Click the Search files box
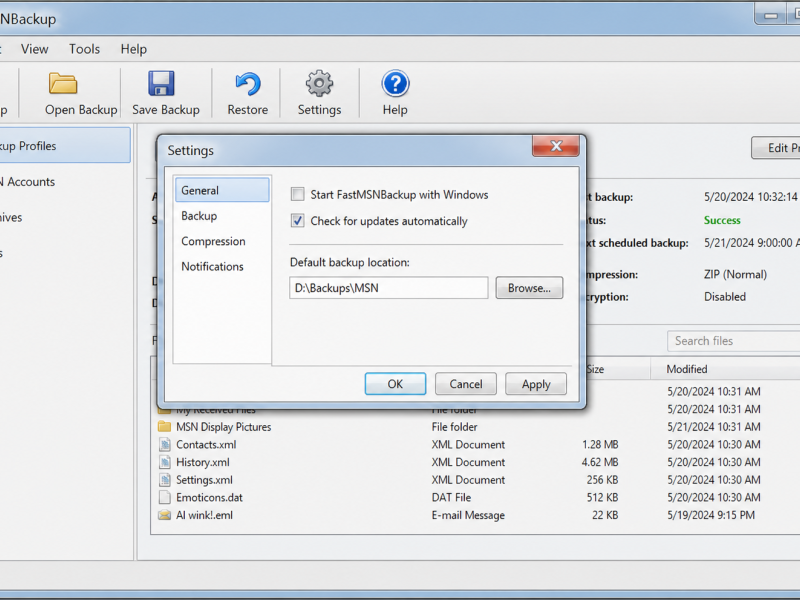This screenshot has width=800, height=600. pos(734,341)
